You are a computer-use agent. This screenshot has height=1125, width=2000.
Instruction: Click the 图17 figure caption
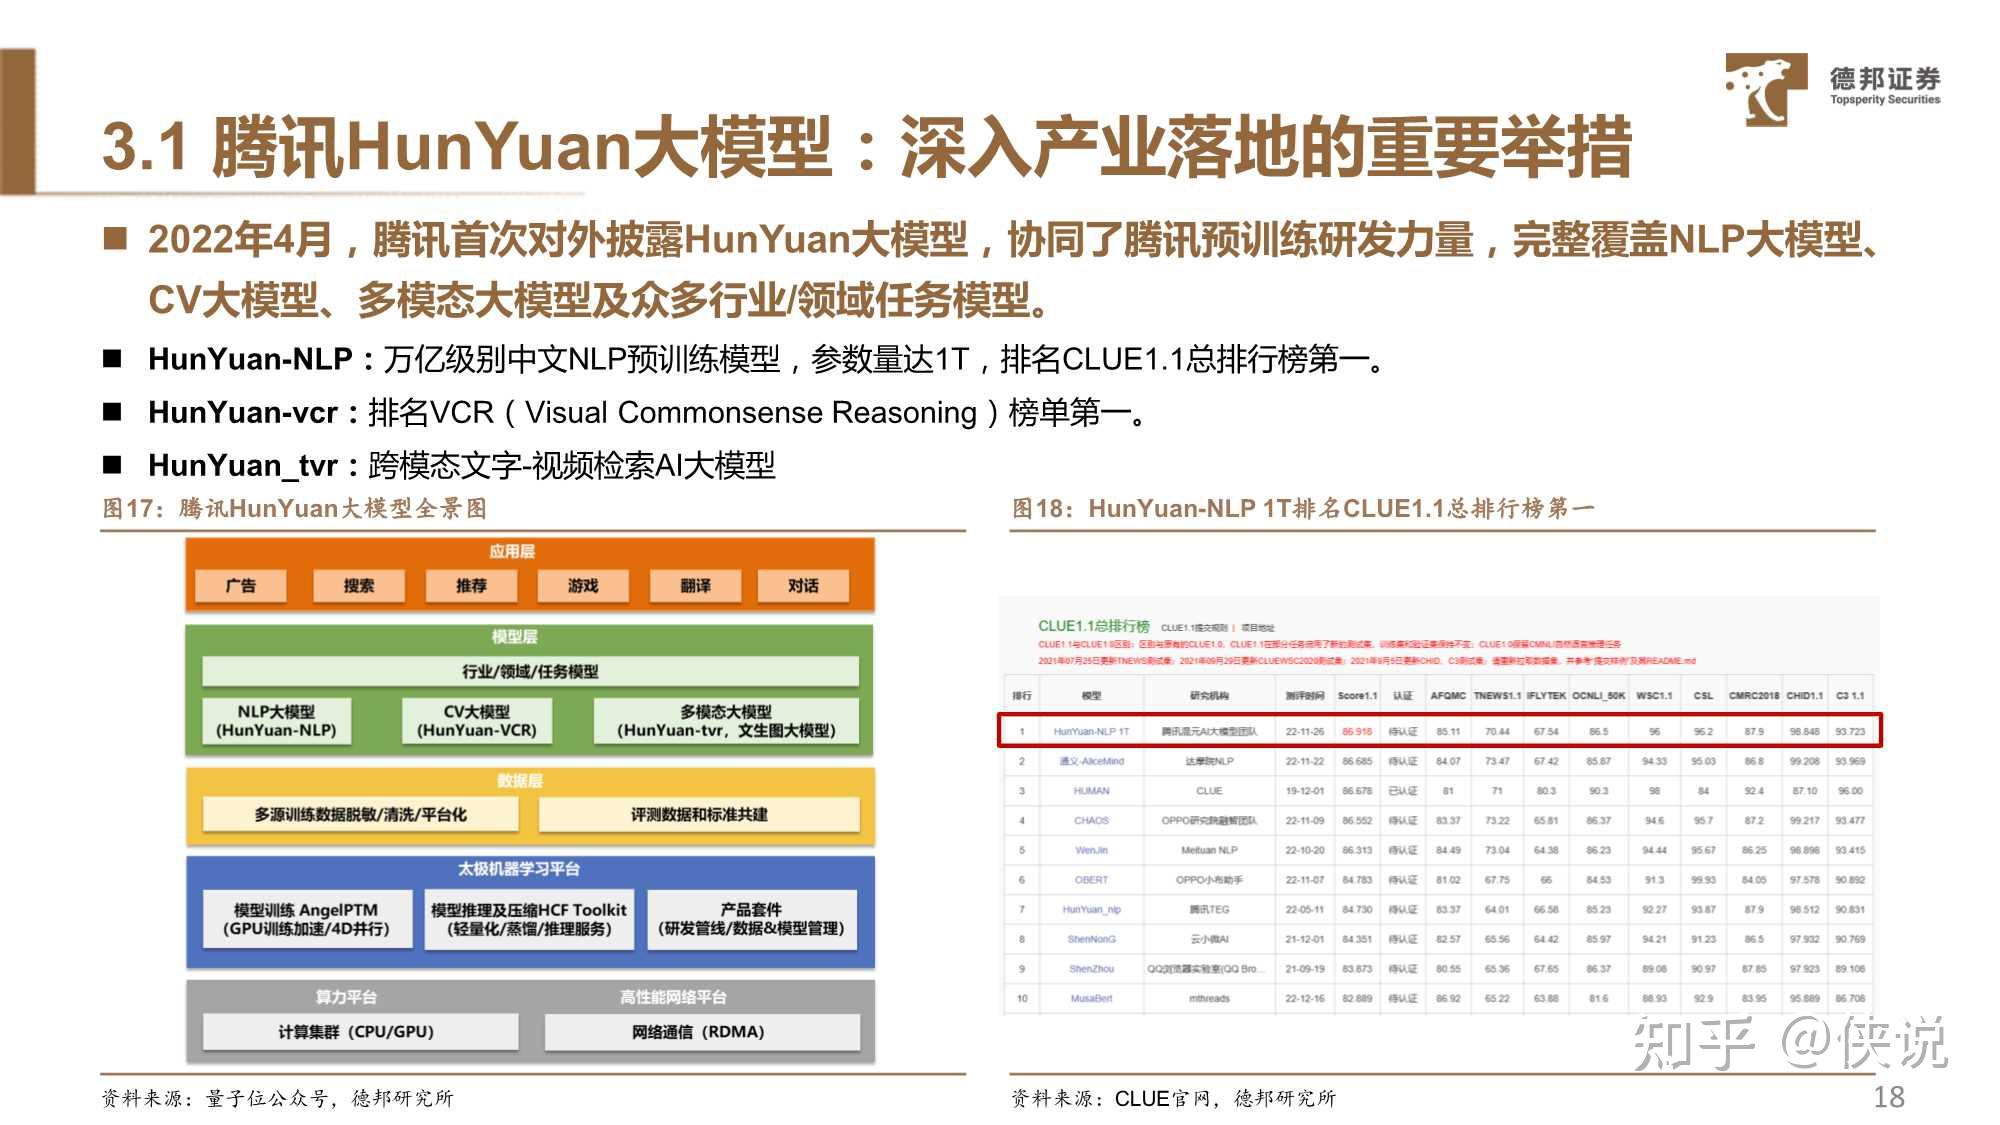[x=295, y=508]
